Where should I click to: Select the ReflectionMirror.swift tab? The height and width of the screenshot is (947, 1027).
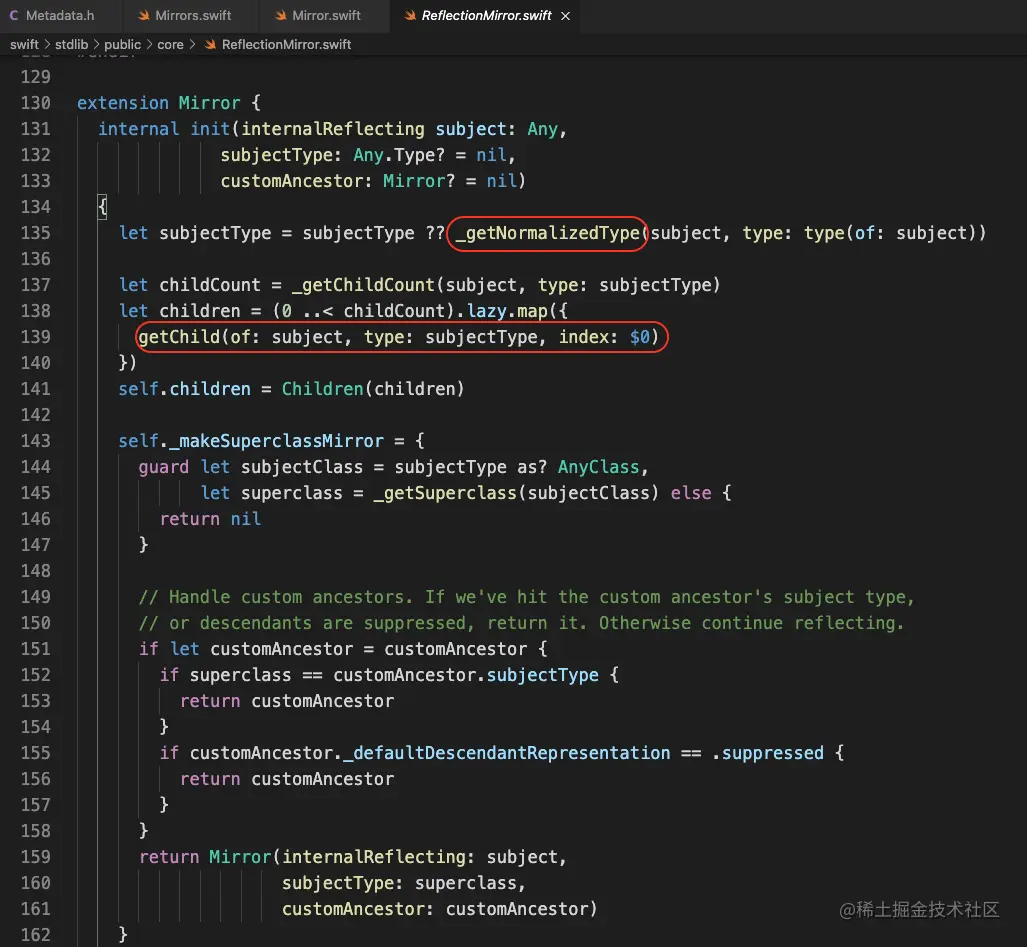pos(486,15)
